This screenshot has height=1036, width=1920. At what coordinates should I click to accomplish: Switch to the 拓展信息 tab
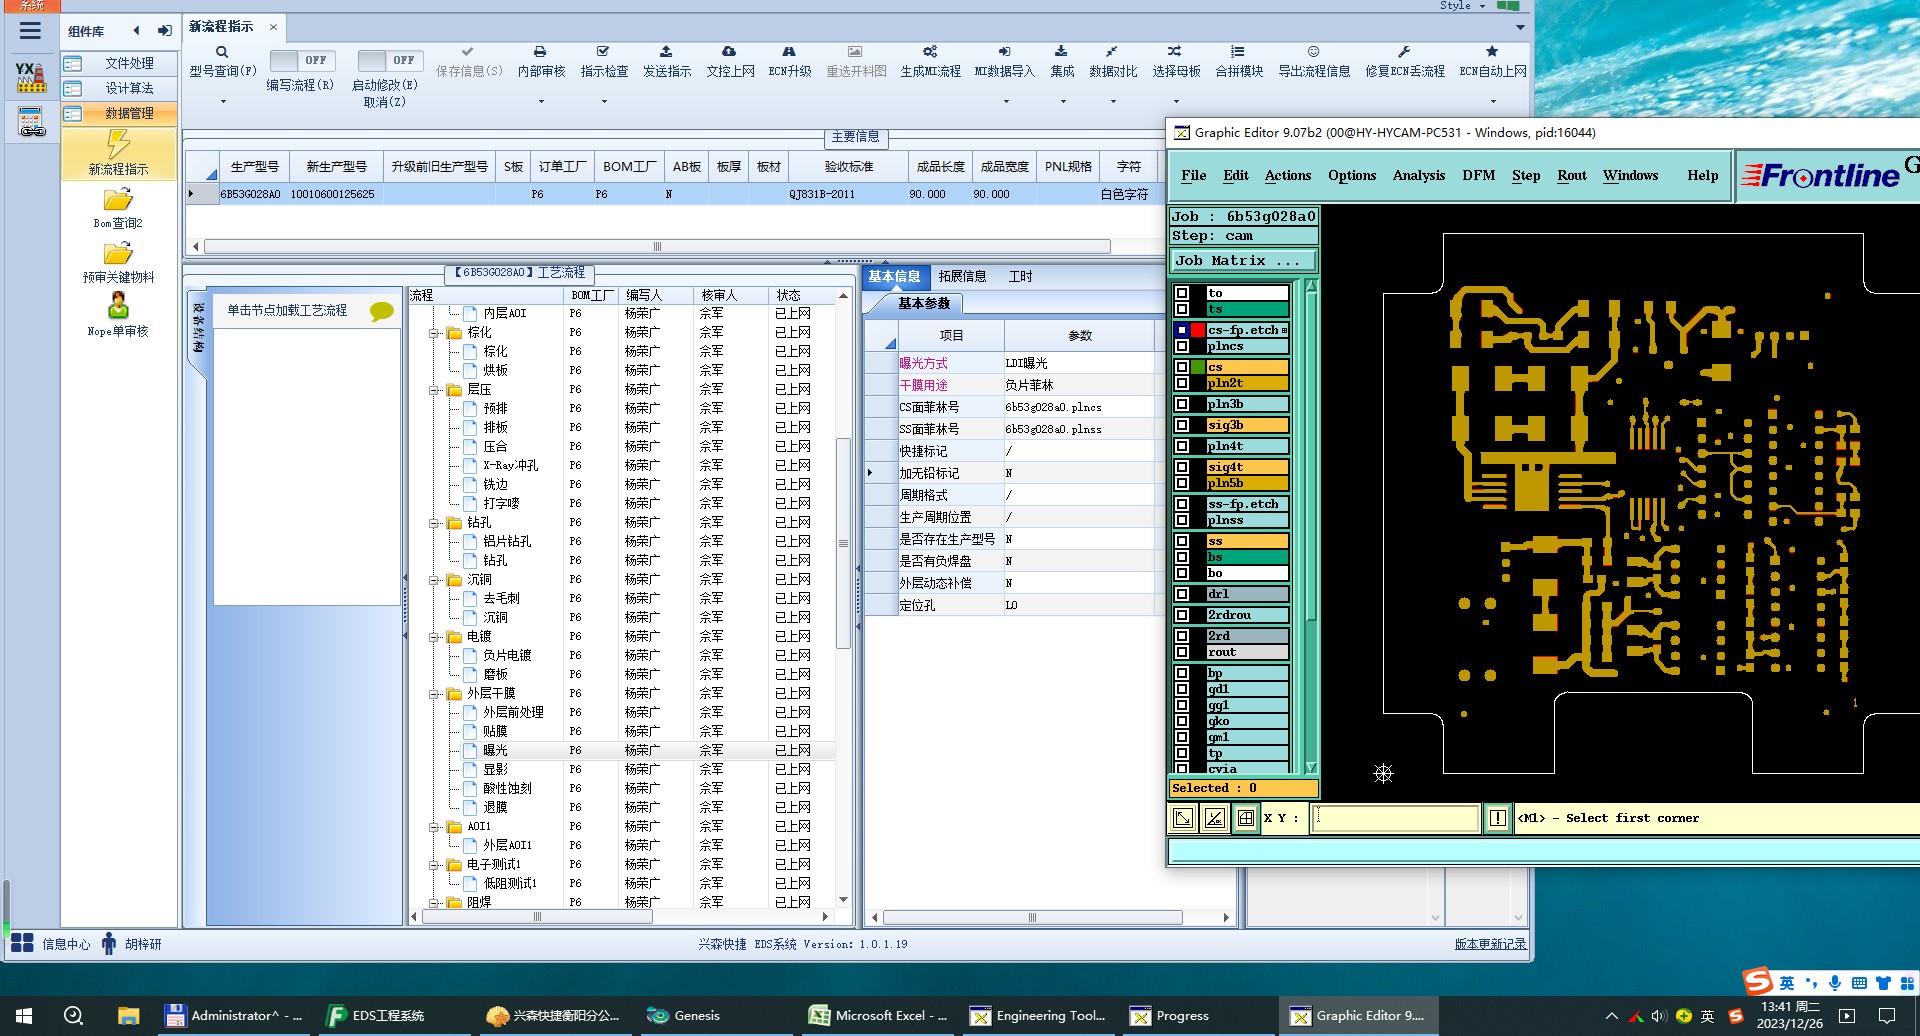coord(962,277)
